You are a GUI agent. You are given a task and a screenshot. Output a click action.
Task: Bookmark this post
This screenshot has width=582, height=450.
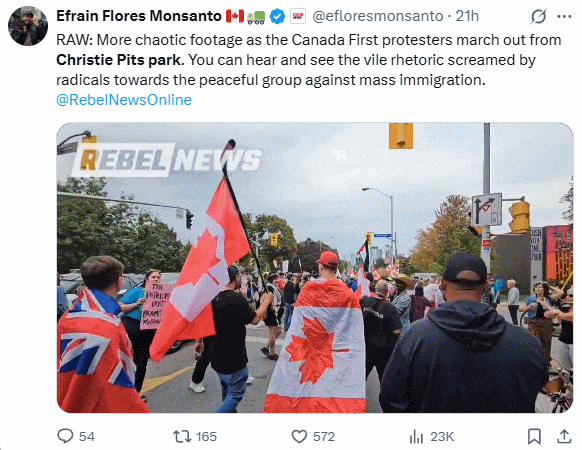coord(534,436)
